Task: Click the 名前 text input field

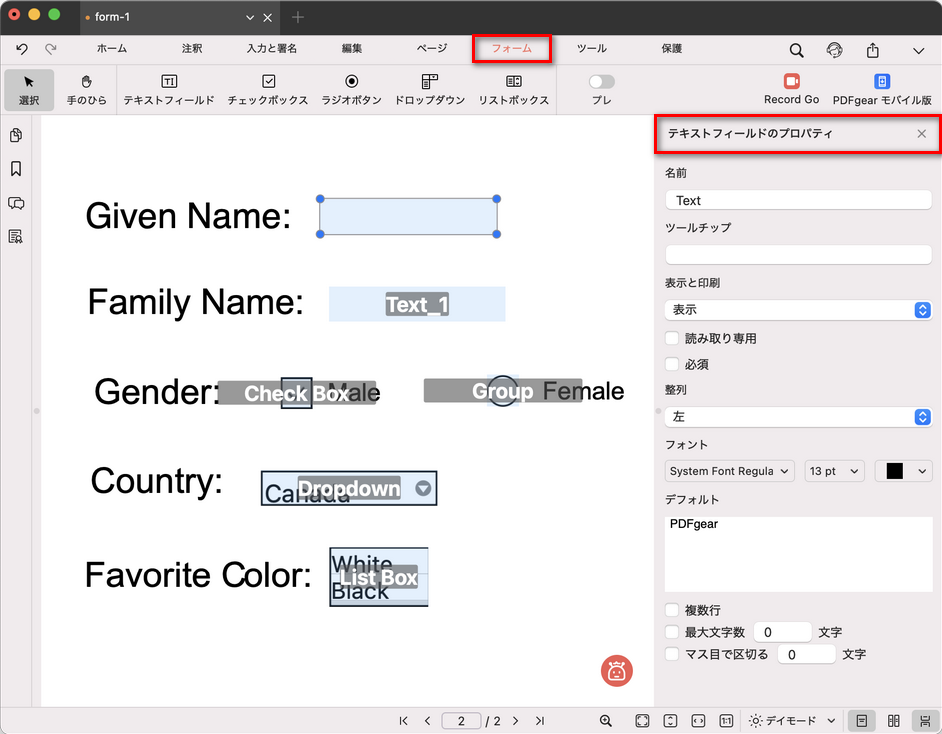Action: tap(798, 200)
